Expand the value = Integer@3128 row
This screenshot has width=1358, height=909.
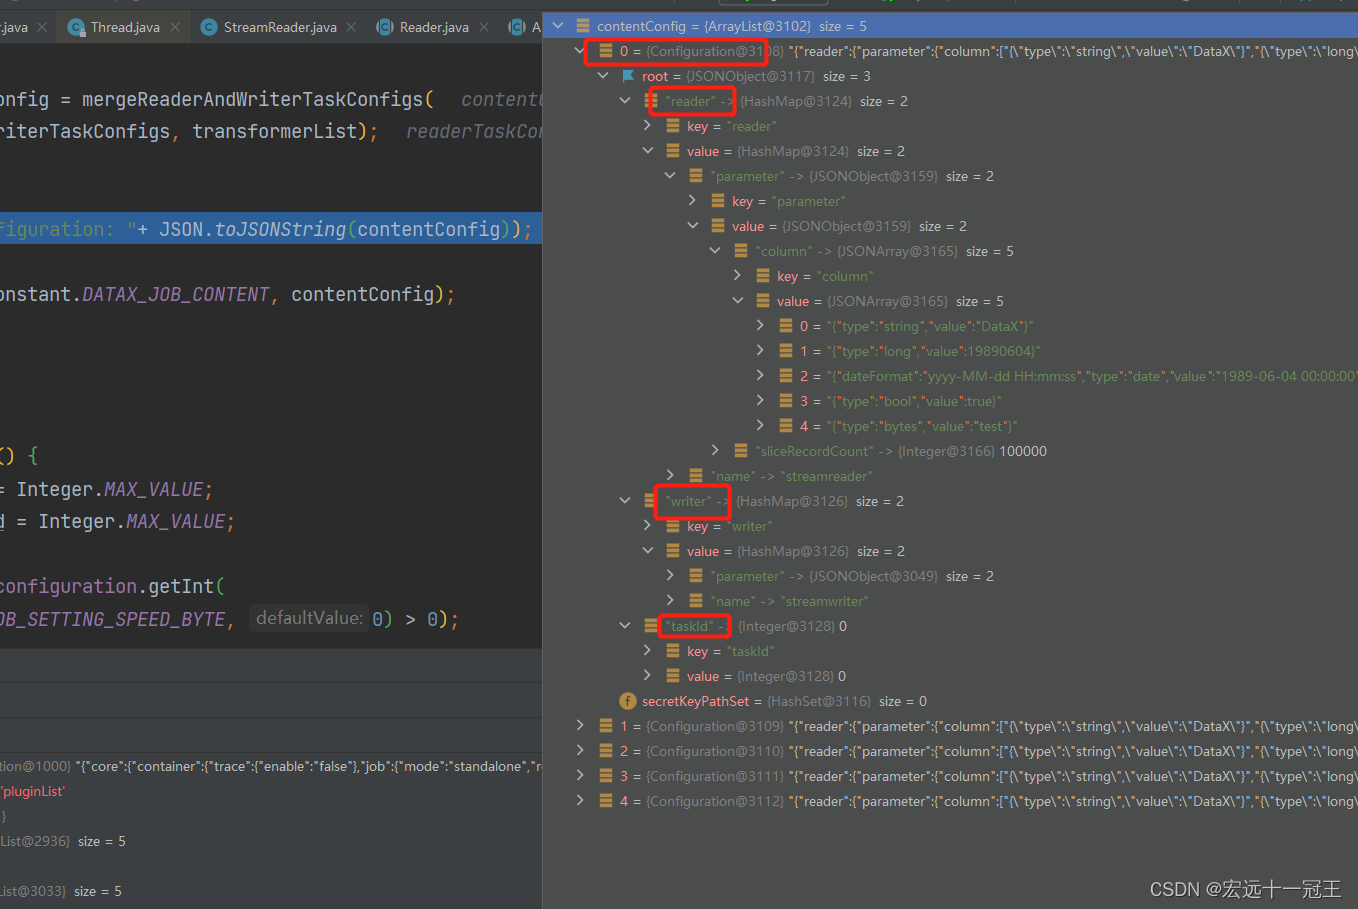point(648,676)
